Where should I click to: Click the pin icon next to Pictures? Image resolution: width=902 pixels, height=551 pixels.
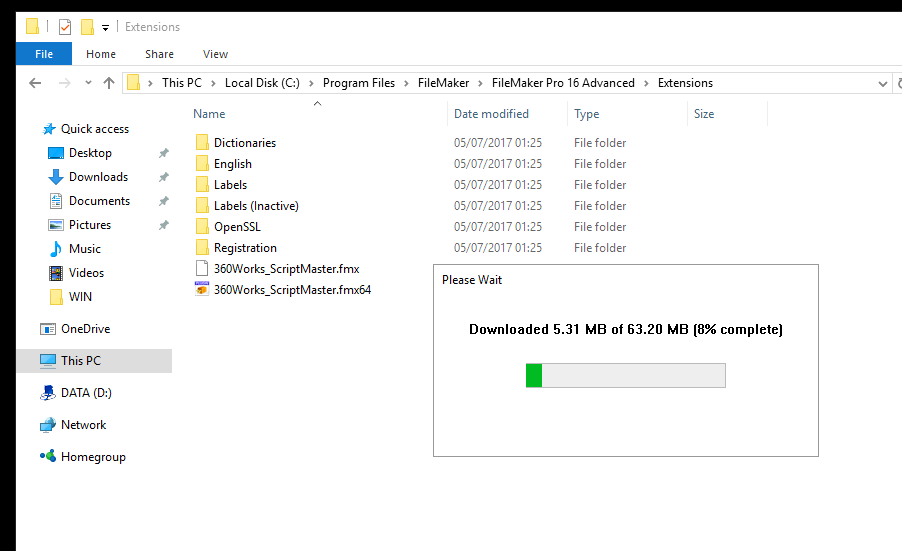[x=164, y=225]
